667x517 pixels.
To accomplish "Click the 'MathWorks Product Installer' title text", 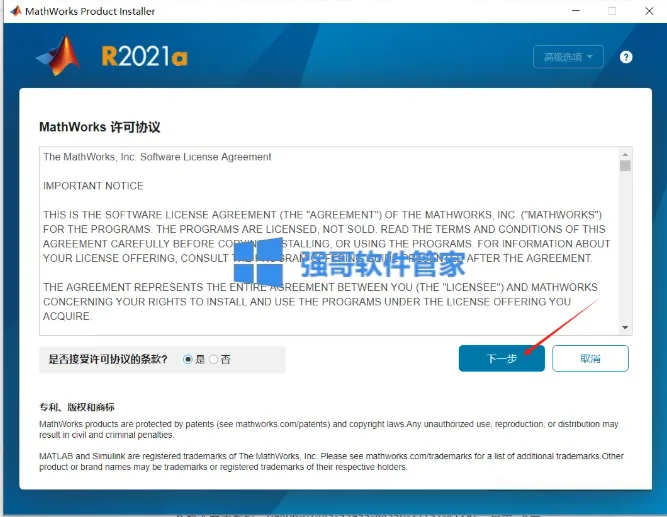I will [x=90, y=11].
